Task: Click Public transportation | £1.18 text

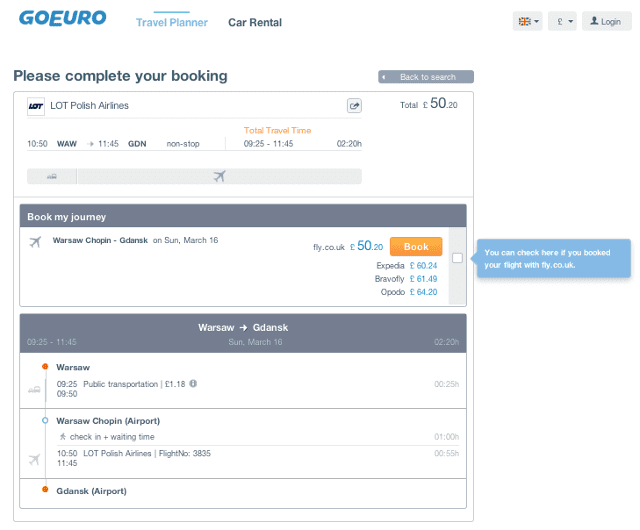Action: 134,384
